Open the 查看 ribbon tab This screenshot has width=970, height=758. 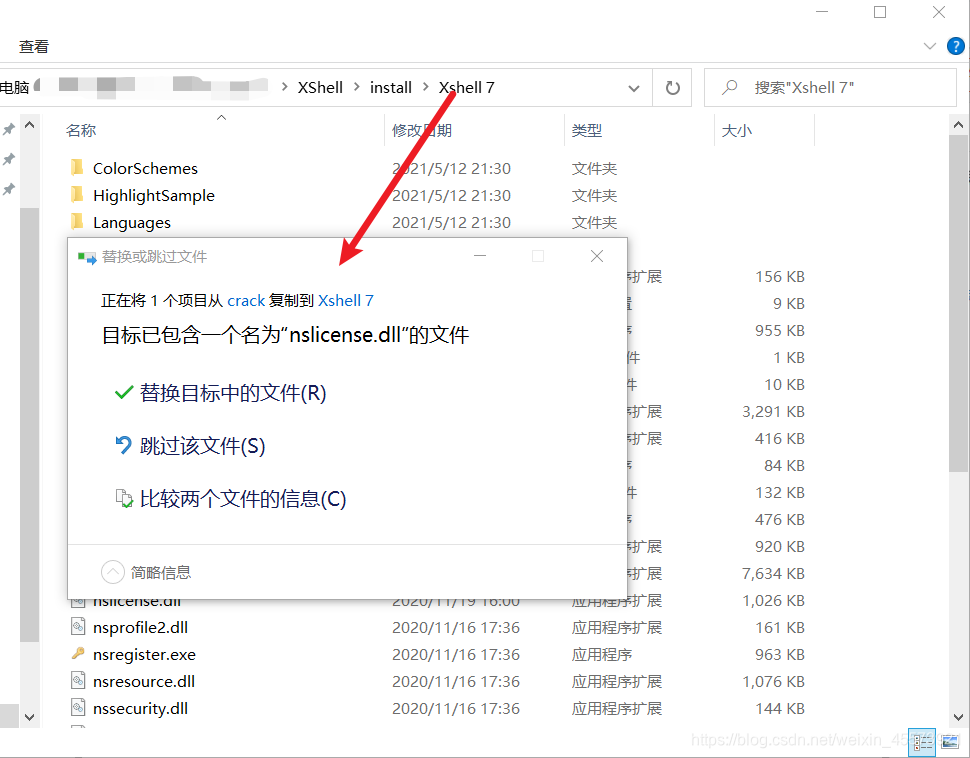click(x=33, y=46)
